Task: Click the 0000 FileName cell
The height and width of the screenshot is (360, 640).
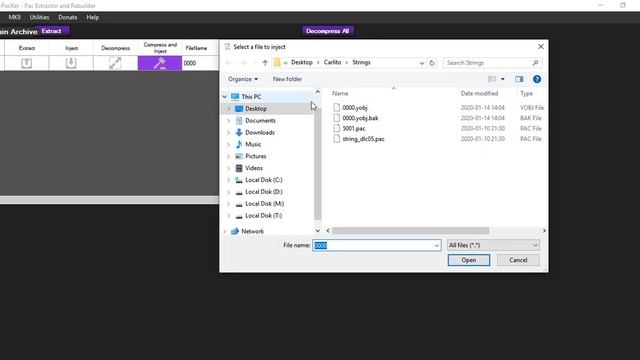Action: pyautogui.click(x=200, y=63)
